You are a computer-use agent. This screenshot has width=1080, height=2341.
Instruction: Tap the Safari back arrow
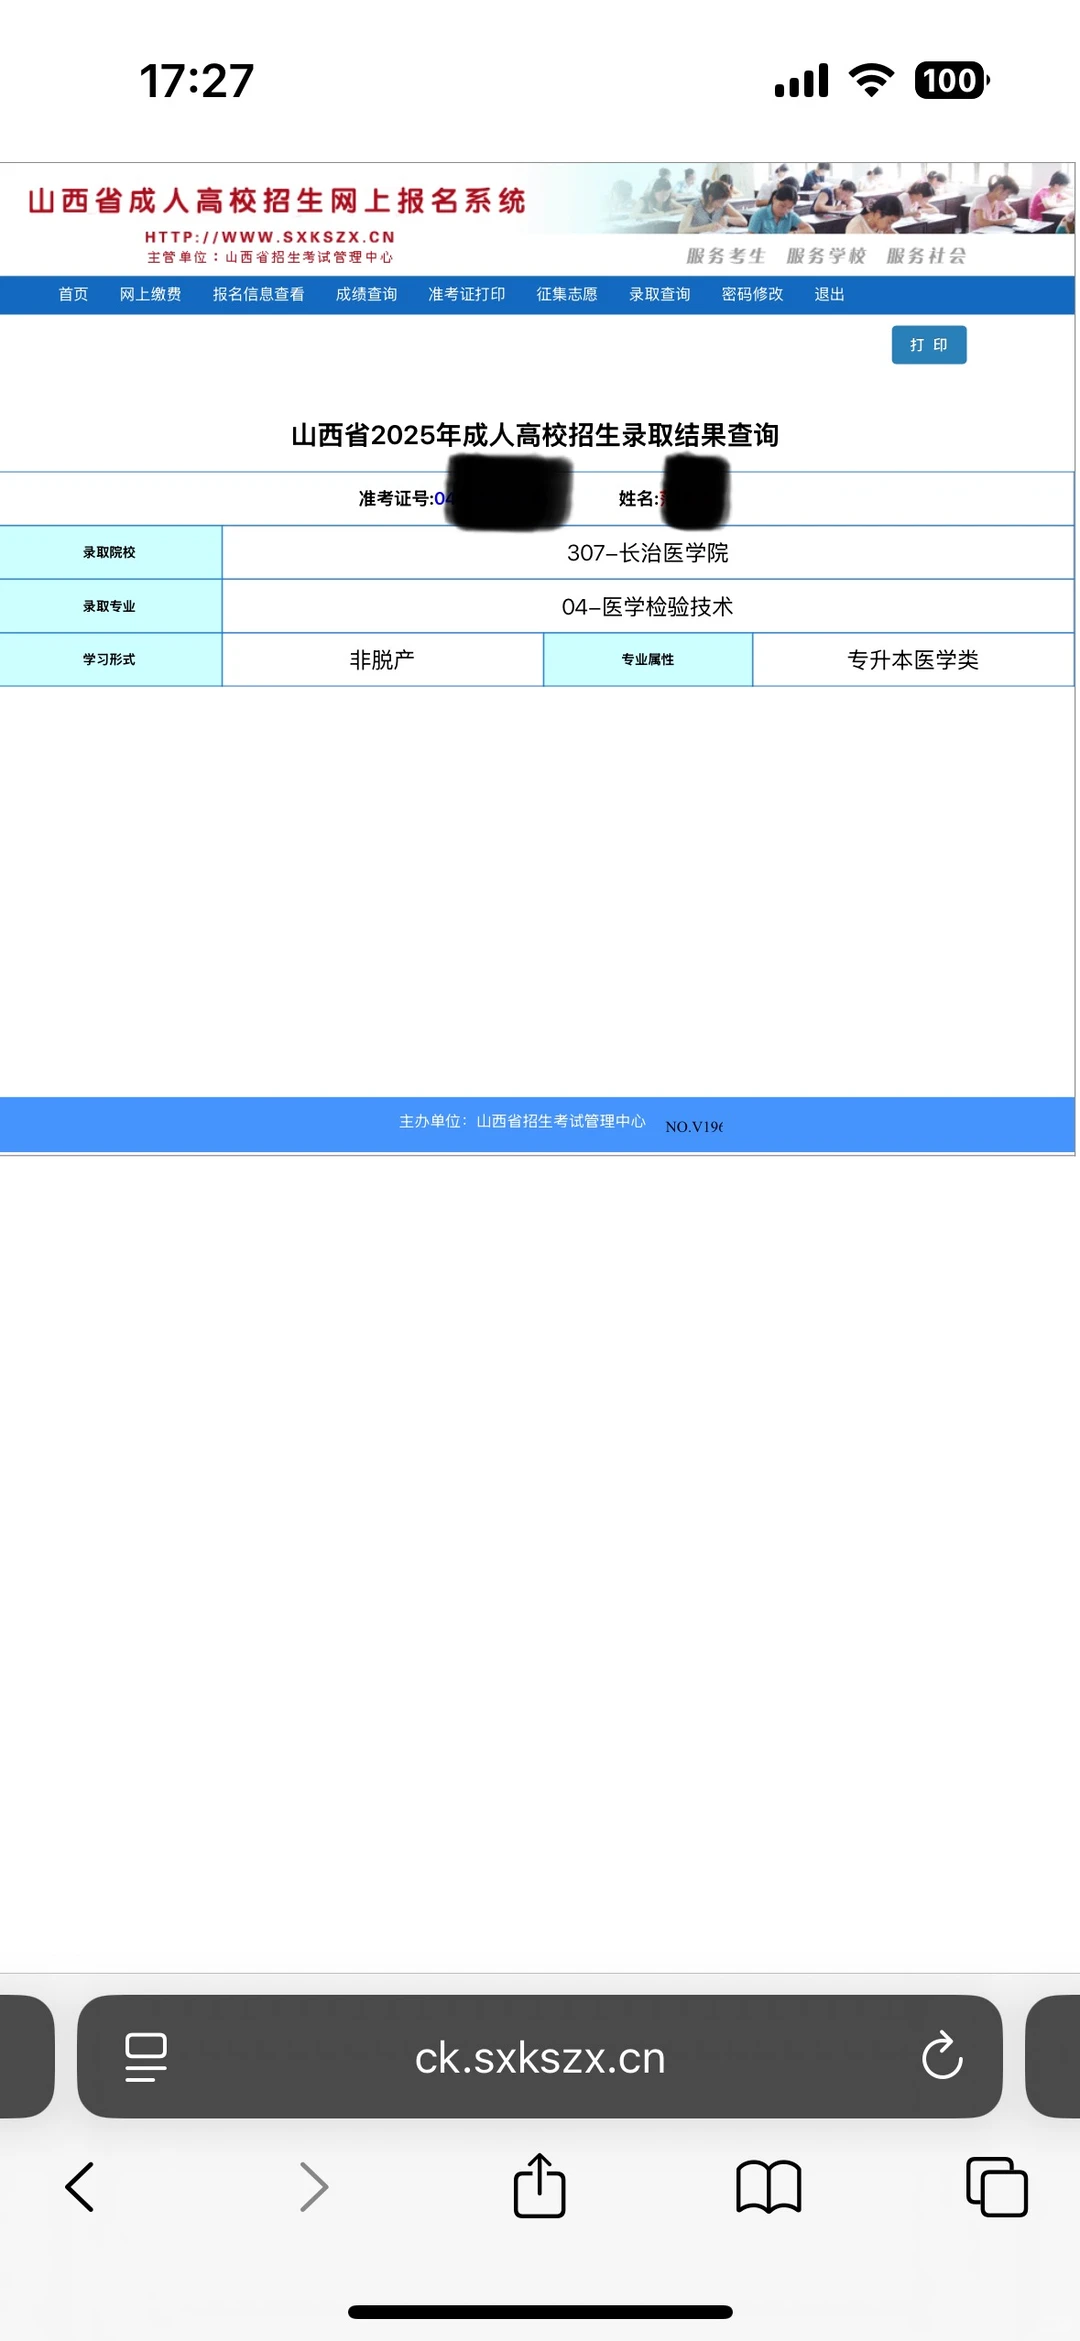pyautogui.click(x=80, y=2187)
